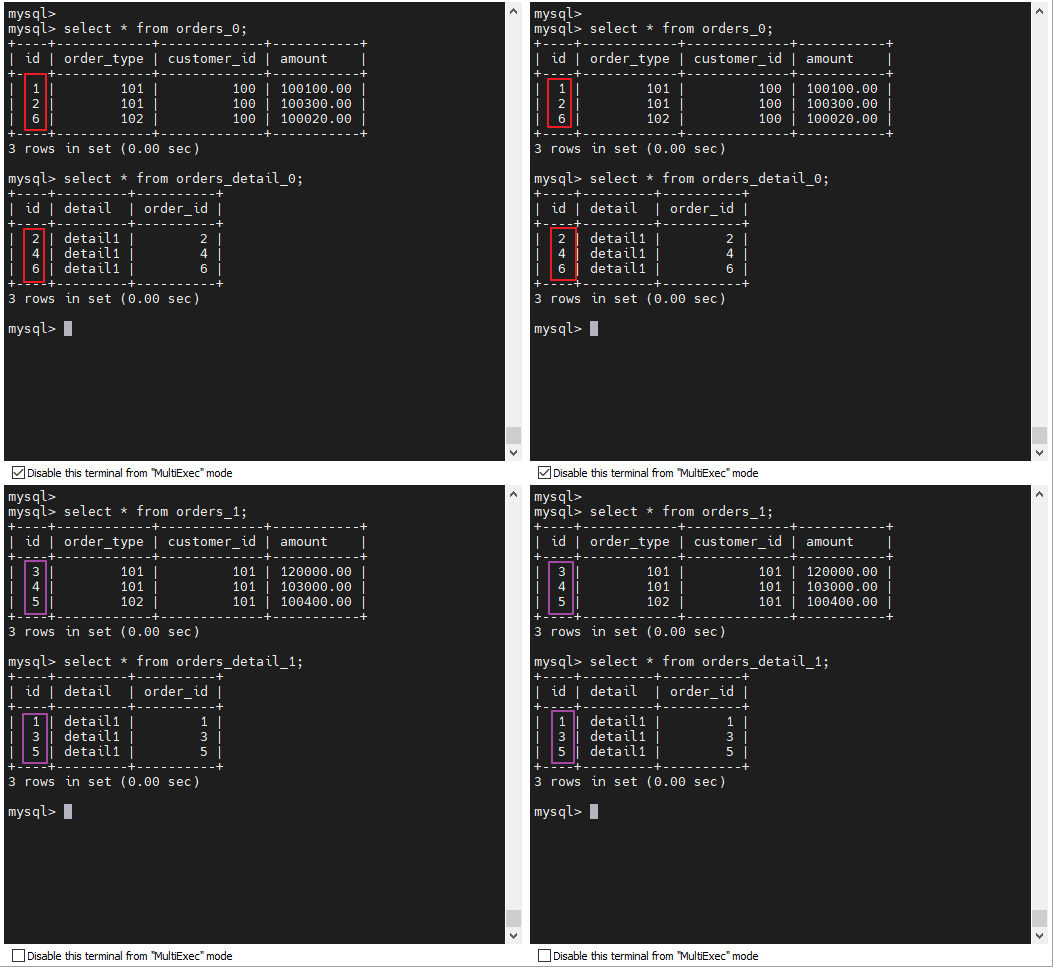Click amount 100300.00 in top-left orders_0 table
This screenshot has width=1053, height=967.
tap(315, 104)
